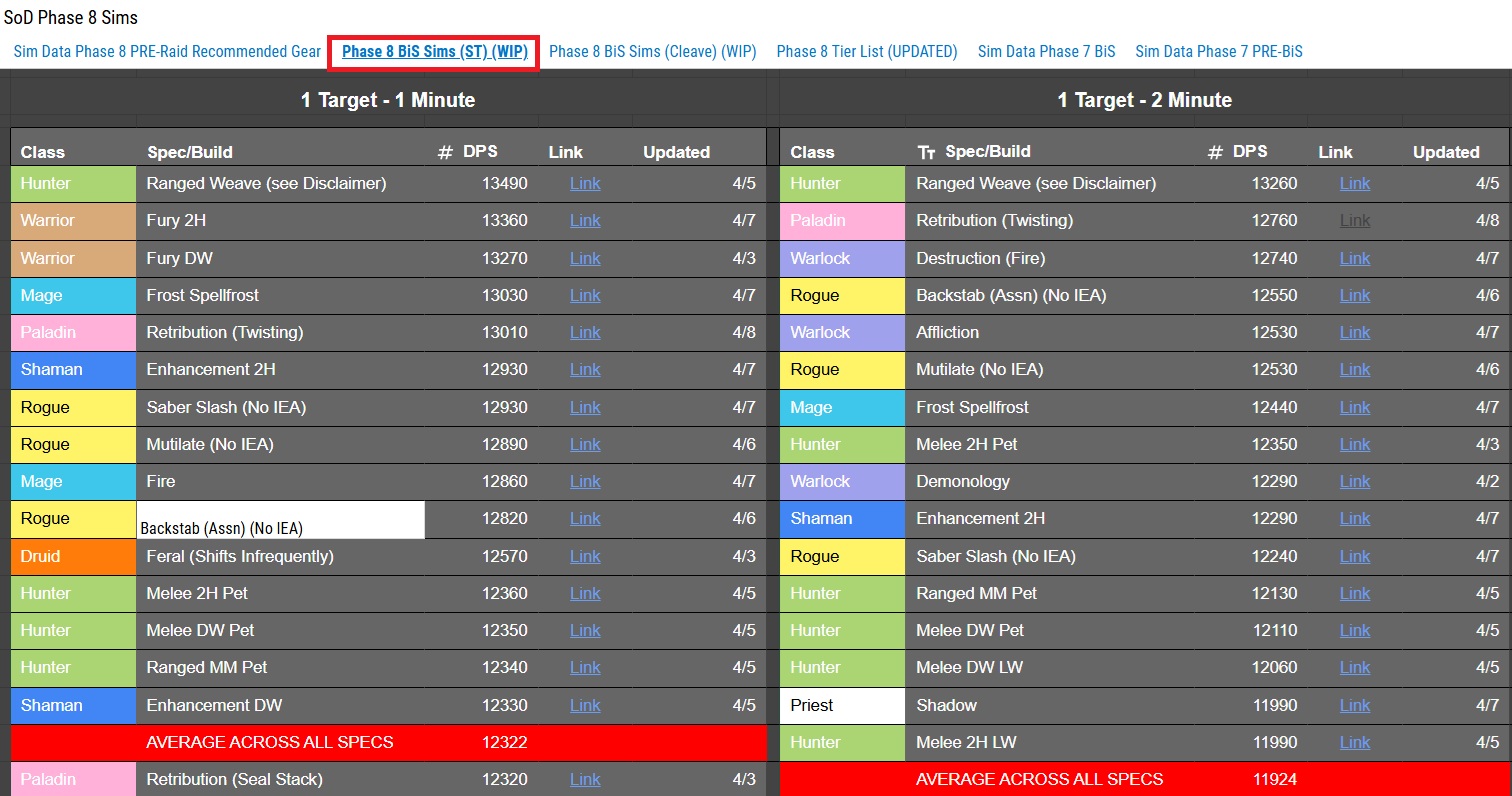Switch to Phase 8 BiS Sims (Cleave) tab

(x=653, y=52)
